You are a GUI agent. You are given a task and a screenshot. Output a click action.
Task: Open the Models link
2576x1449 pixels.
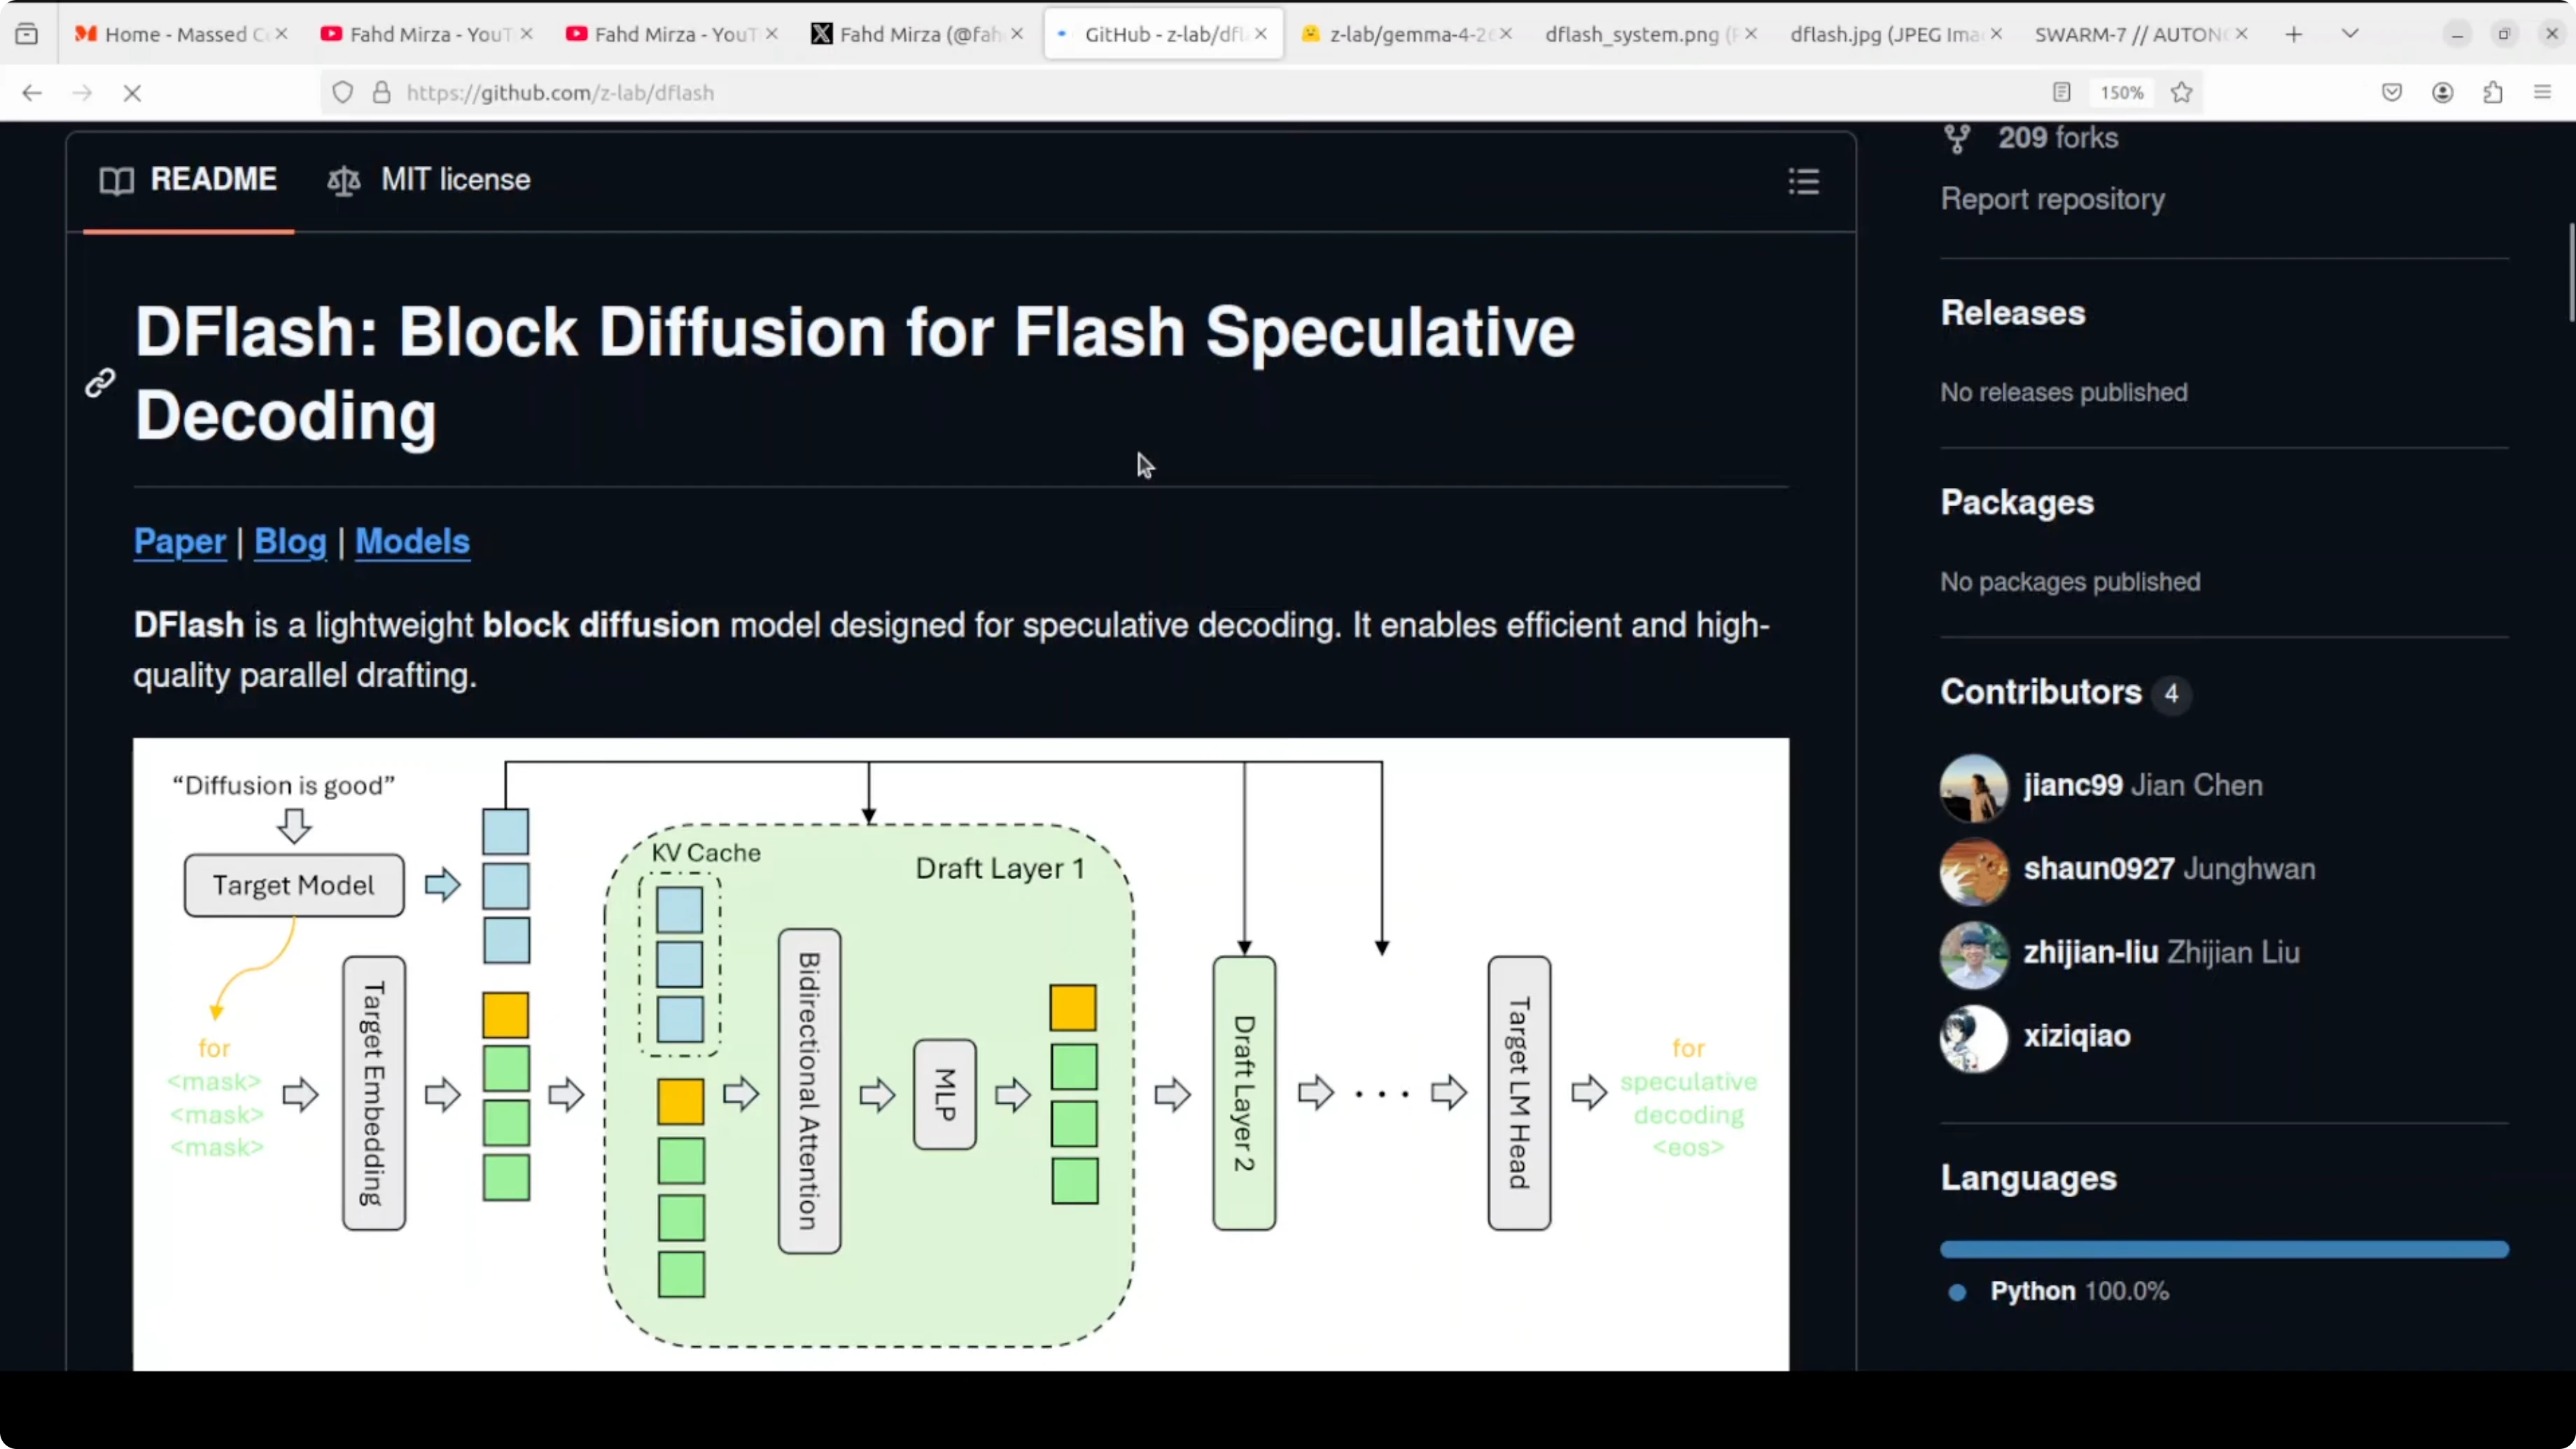pos(412,541)
